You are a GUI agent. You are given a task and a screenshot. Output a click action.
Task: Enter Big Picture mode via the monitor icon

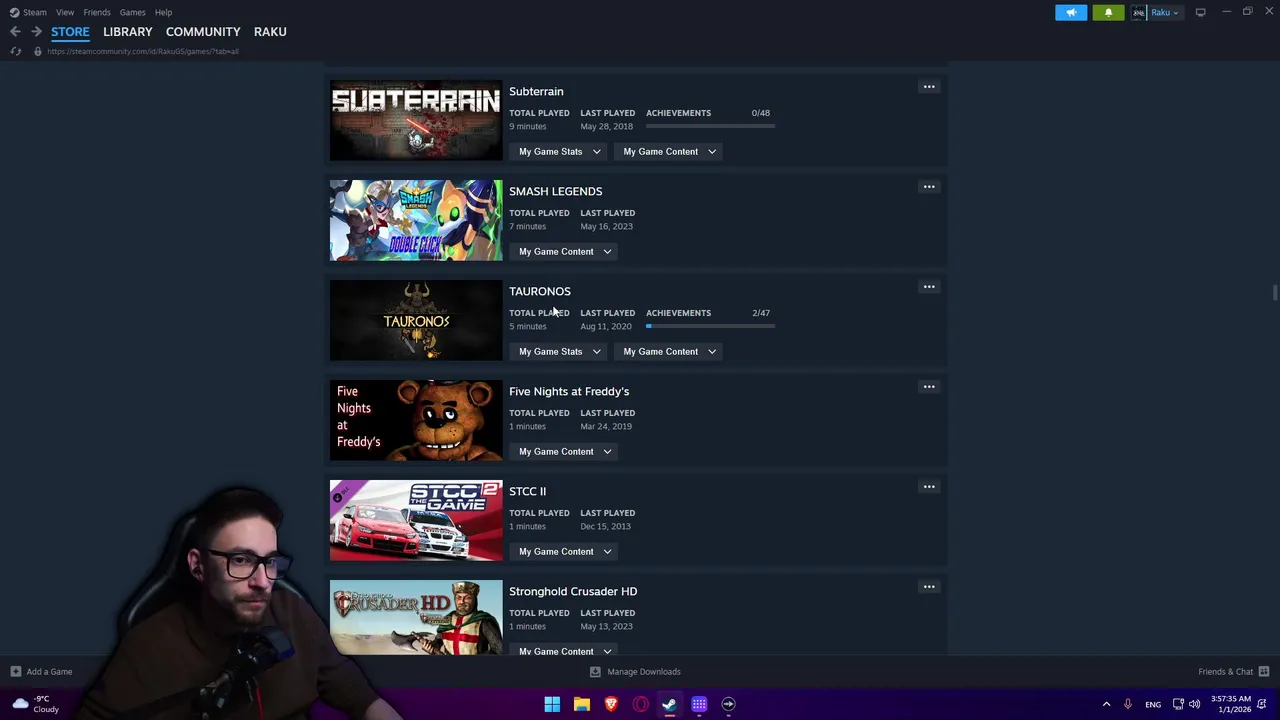tap(1200, 12)
